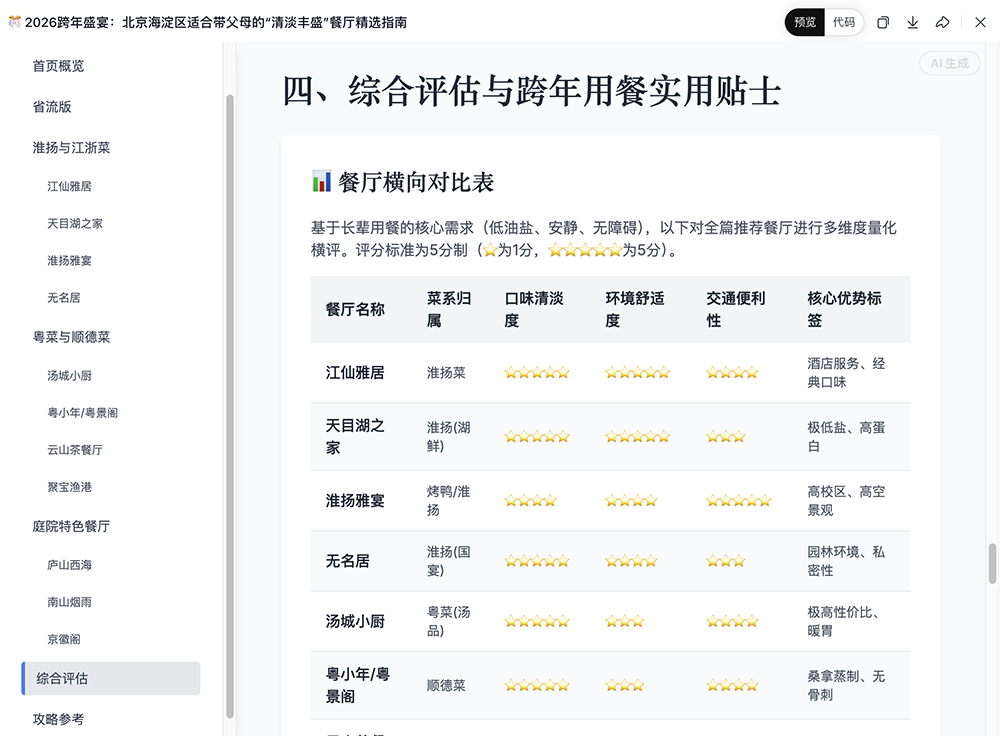Viewport: 1000px width, 736px height.
Task: Select 京徽阁 under 庭院特色餐厅
Action: (68, 638)
